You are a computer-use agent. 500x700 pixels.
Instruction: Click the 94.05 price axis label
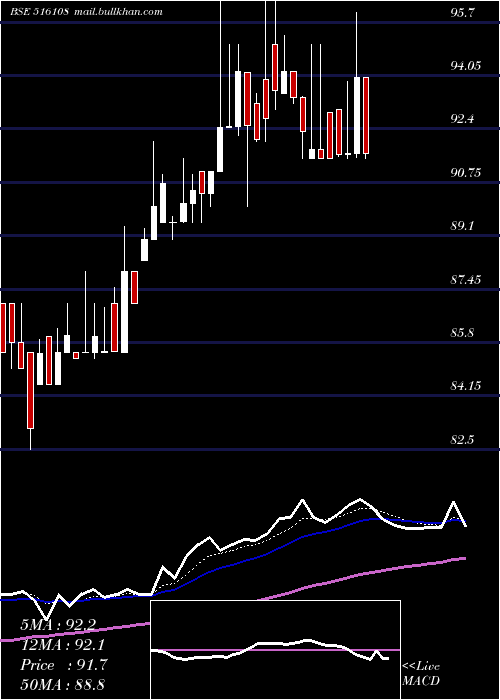(466, 66)
